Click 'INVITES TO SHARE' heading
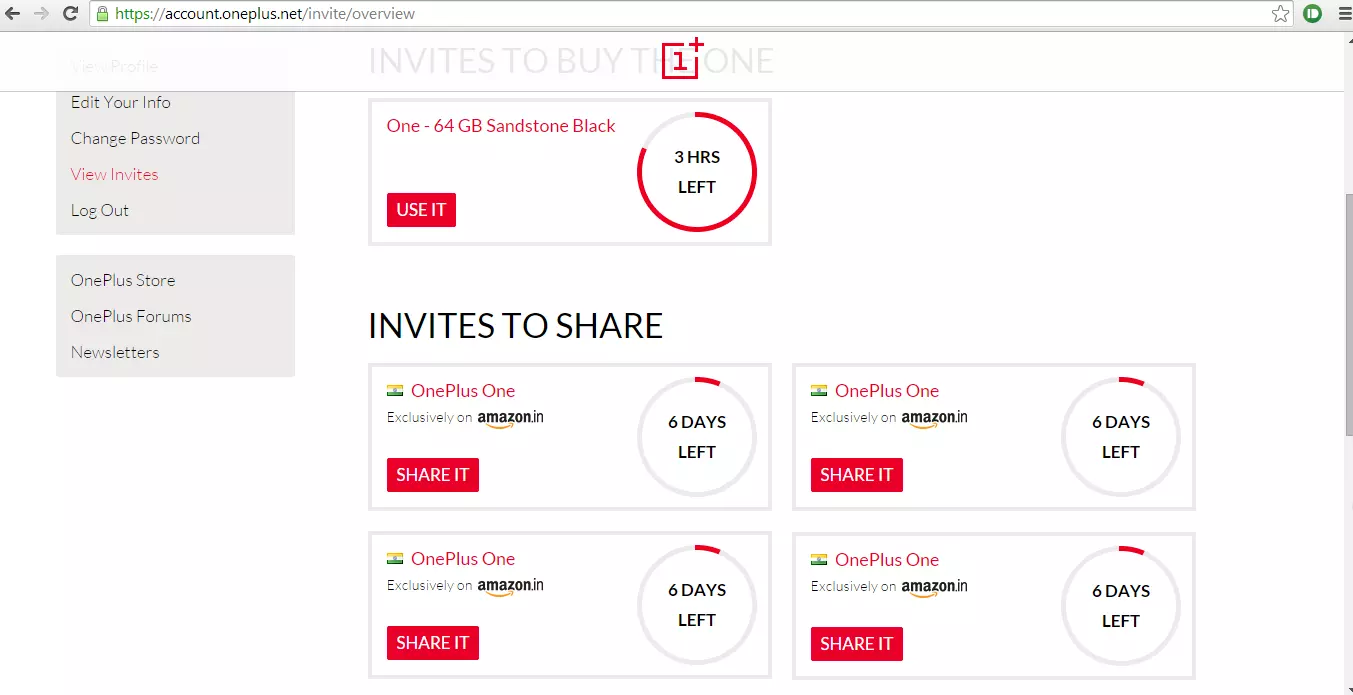Image resolution: width=1353 pixels, height=695 pixels. pyautogui.click(x=515, y=326)
